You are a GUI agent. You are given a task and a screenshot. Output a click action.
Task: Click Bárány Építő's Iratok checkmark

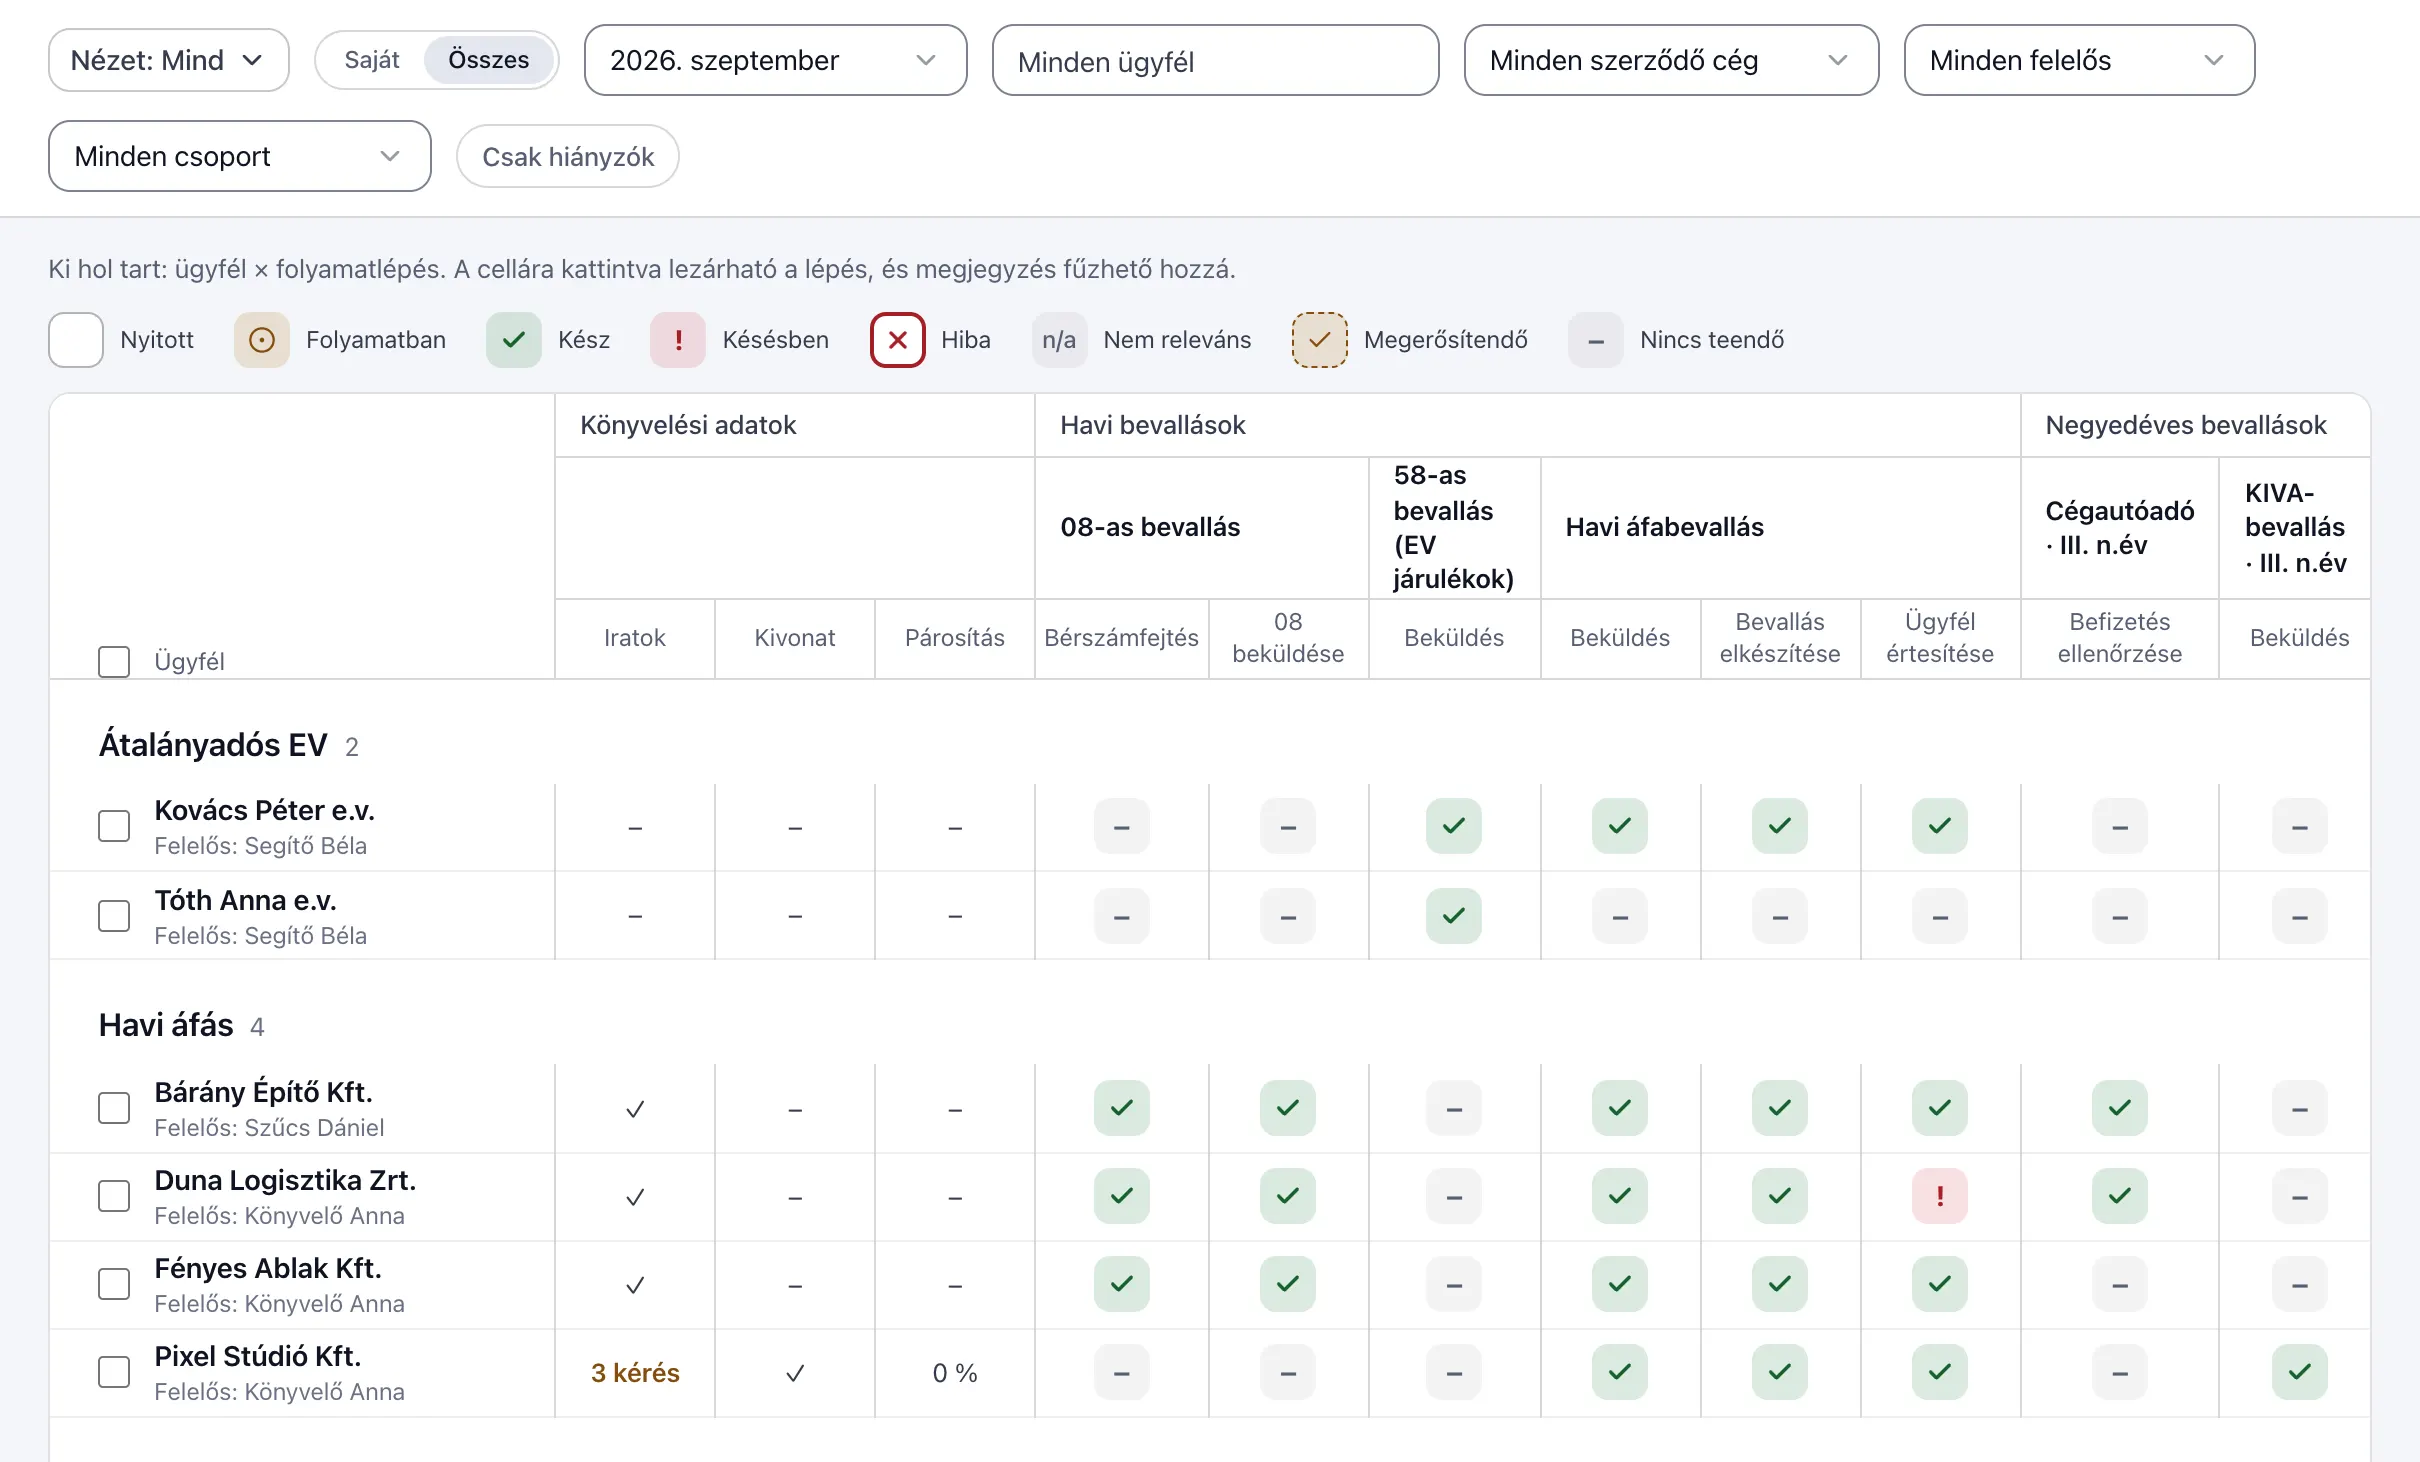(x=635, y=1109)
